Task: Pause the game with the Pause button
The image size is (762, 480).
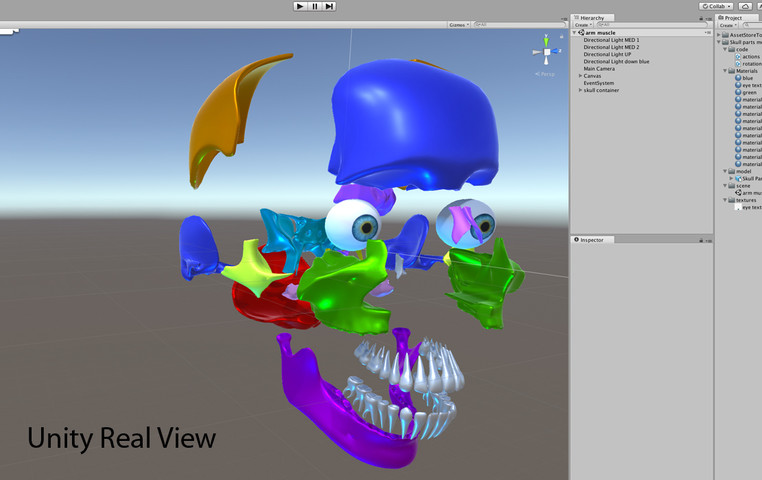Action: [314, 6]
